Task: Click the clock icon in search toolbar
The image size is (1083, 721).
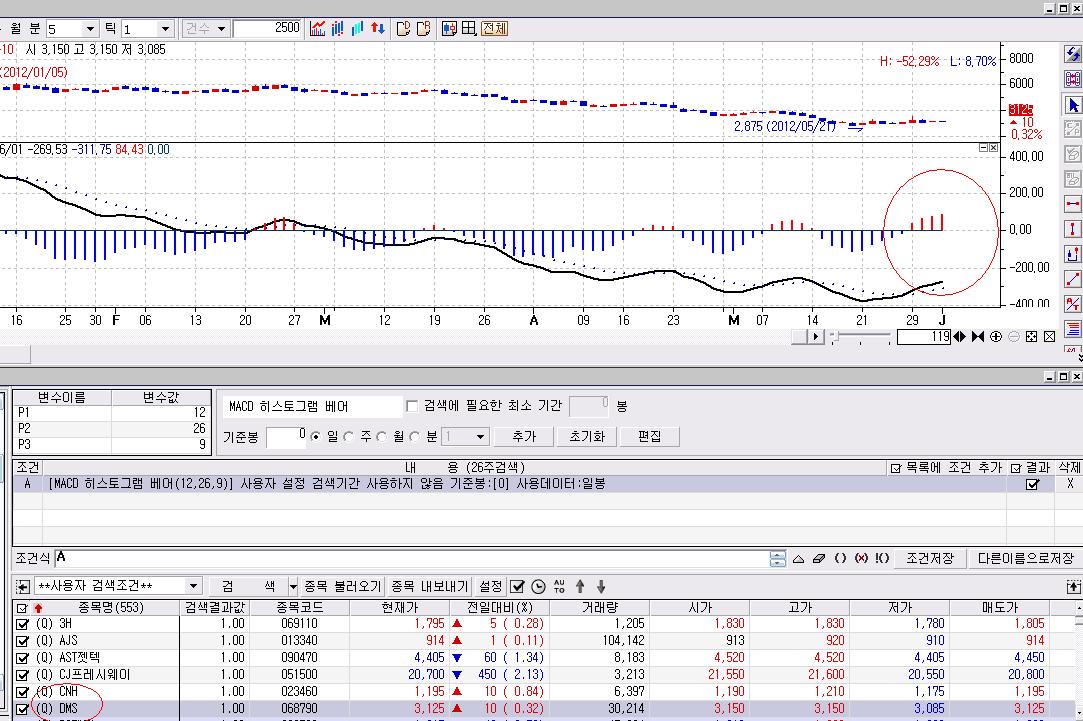Action: click(x=539, y=587)
